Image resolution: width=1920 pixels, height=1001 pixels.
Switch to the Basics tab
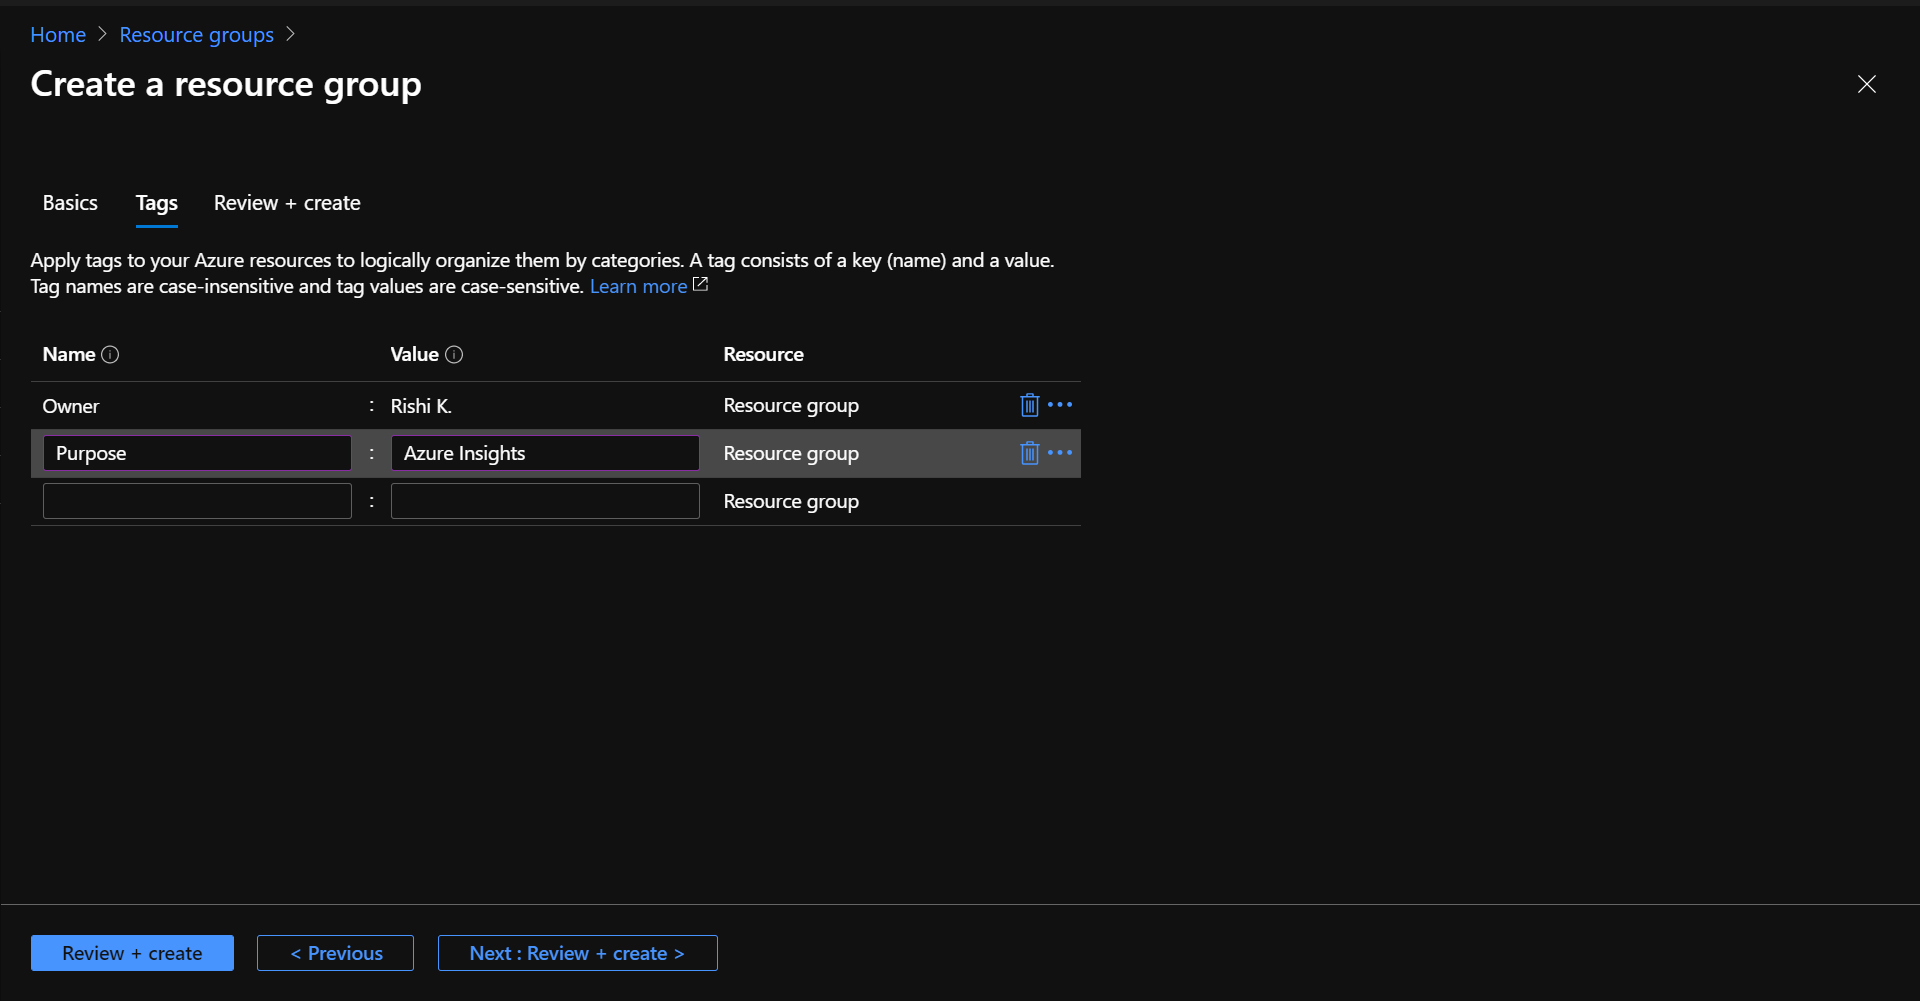[70, 203]
